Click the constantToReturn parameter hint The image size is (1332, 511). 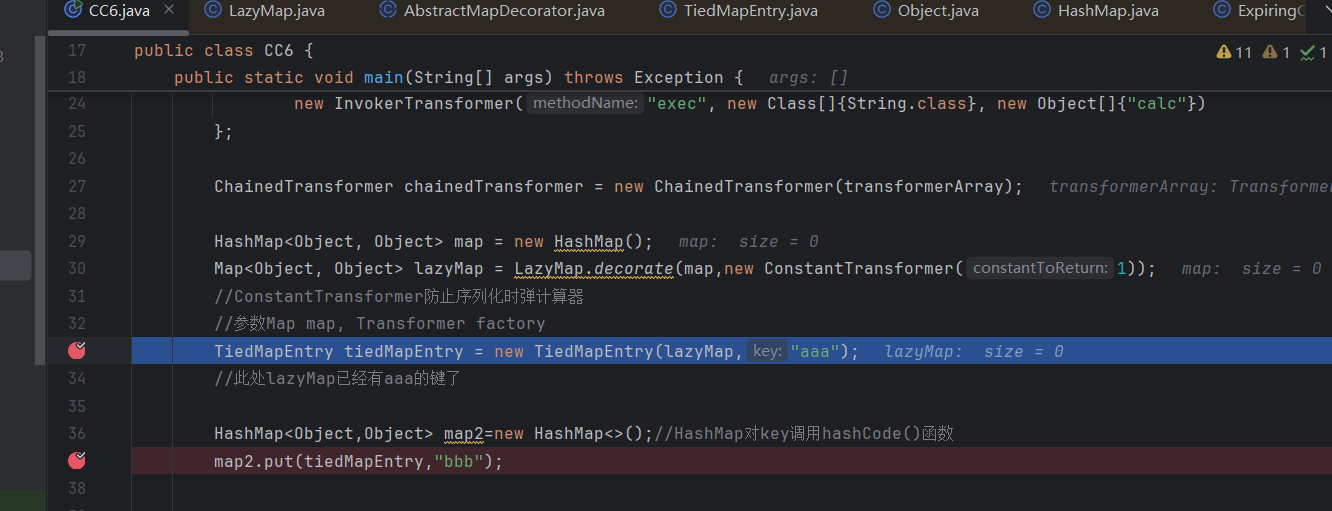click(1040, 268)
